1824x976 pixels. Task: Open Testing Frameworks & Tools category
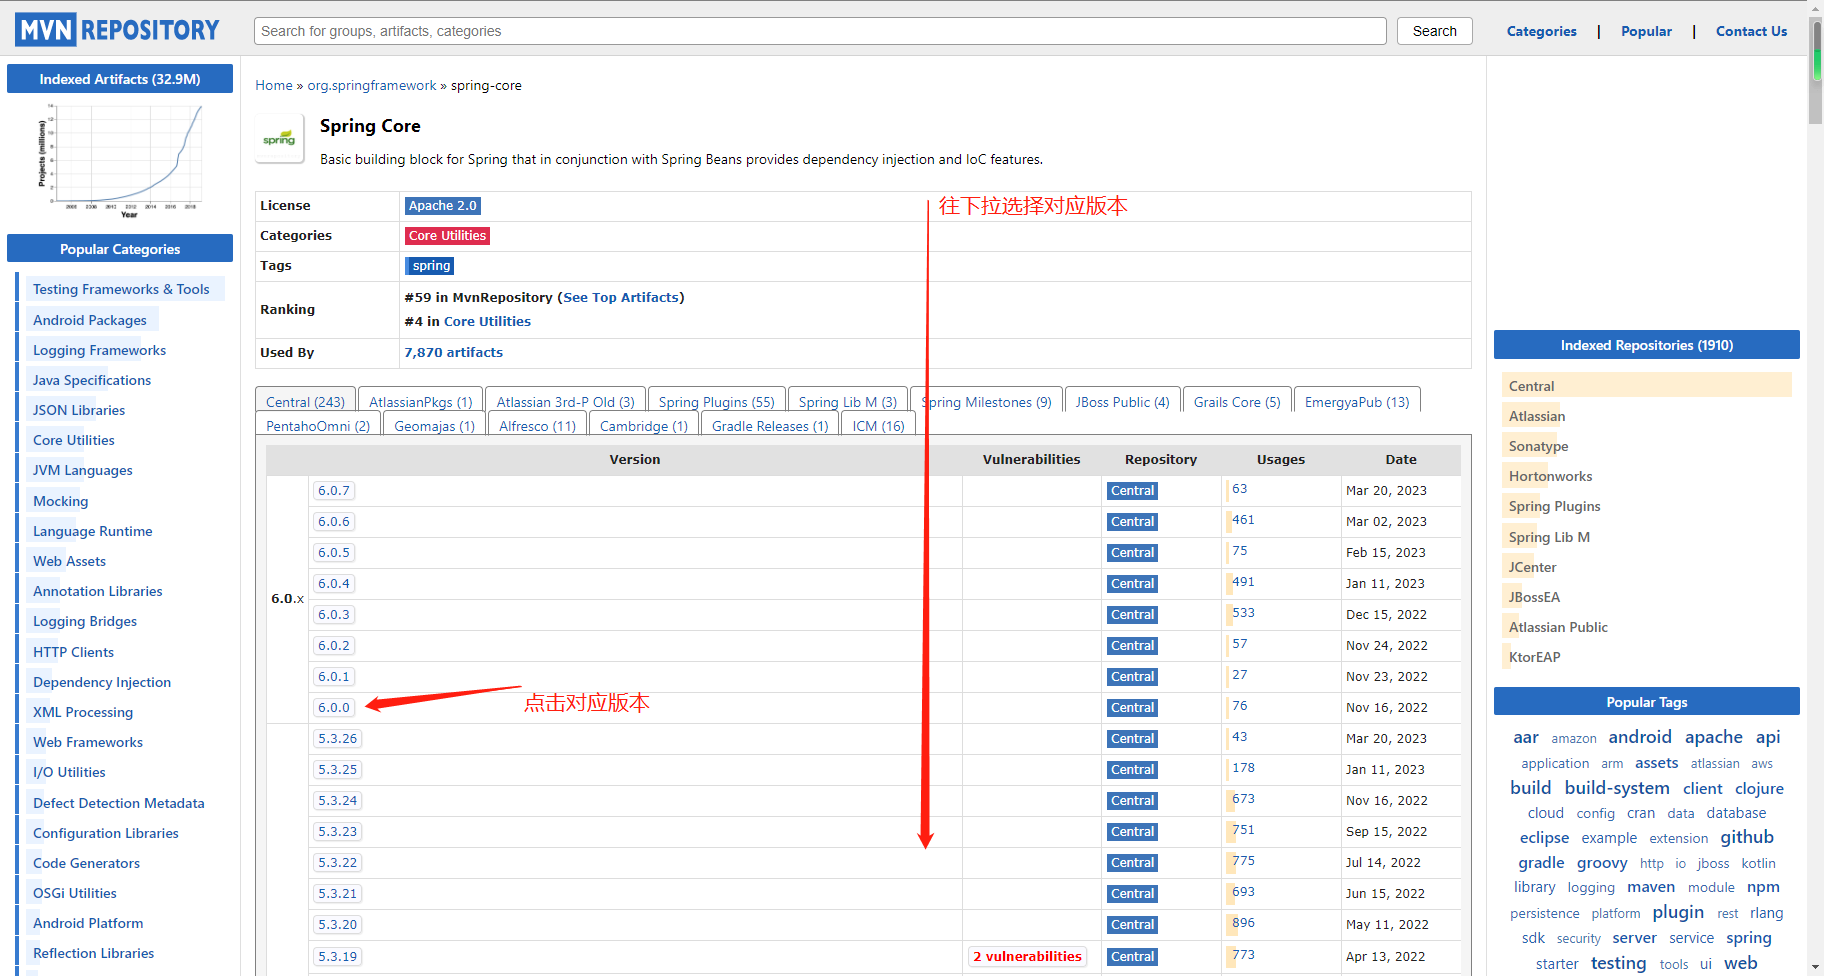tap(121, 289)
